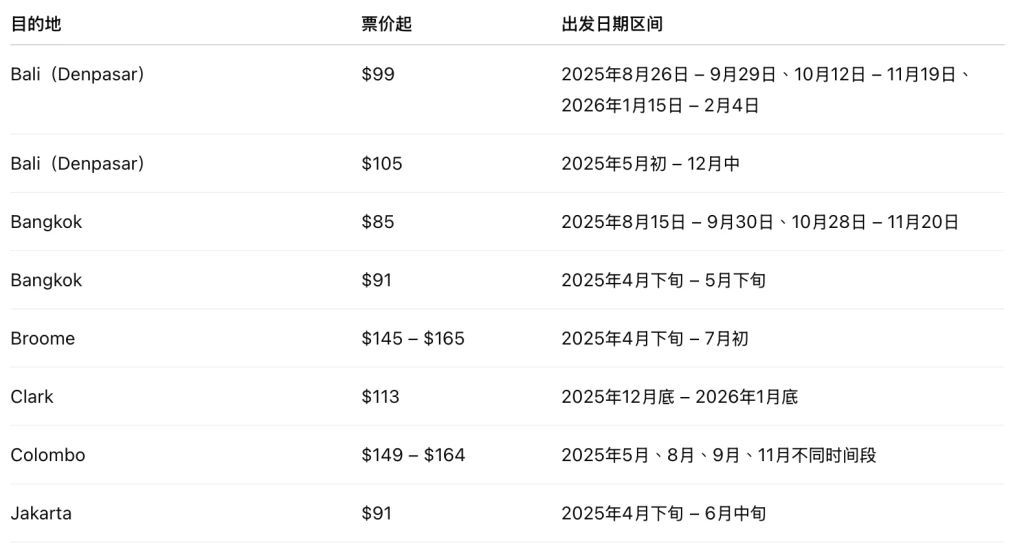Click the 出发日期区间 column header
The height and width of the screenshot is (544, 1024).
coord(612,24)
